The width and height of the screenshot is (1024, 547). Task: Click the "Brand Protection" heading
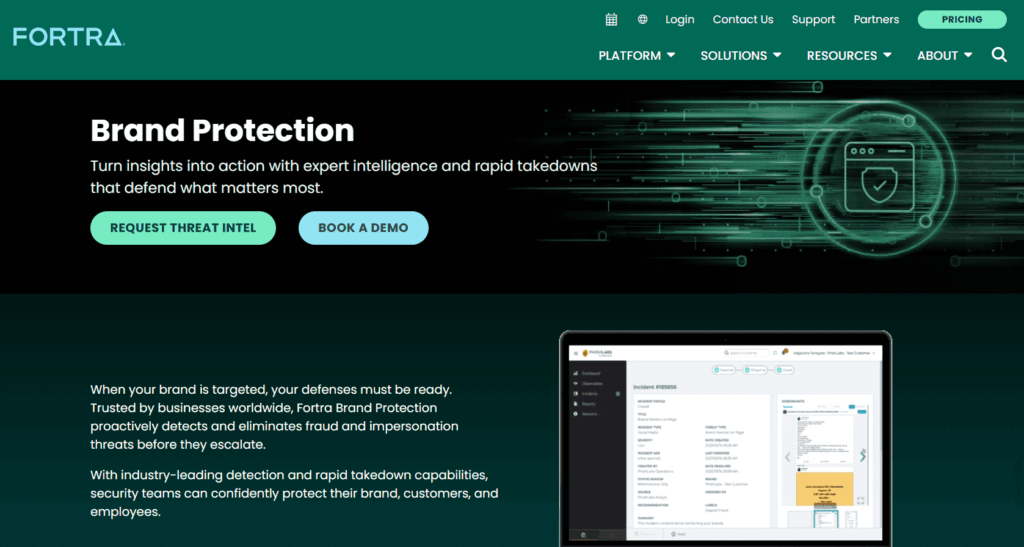[x=222, y=131]
